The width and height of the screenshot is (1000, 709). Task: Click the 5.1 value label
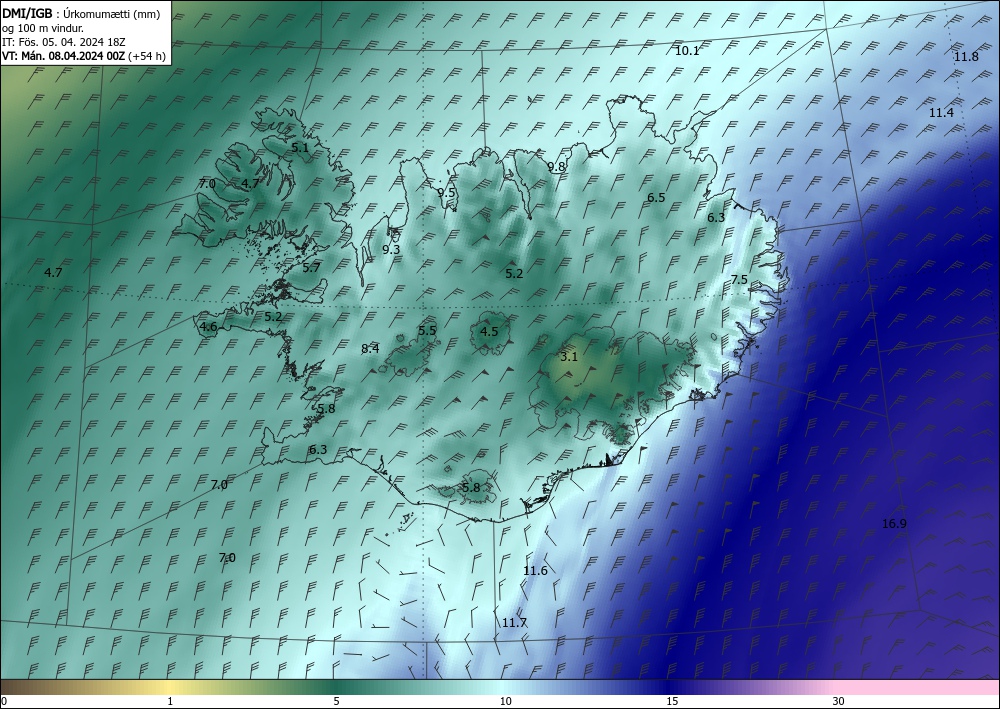[300, 147]
